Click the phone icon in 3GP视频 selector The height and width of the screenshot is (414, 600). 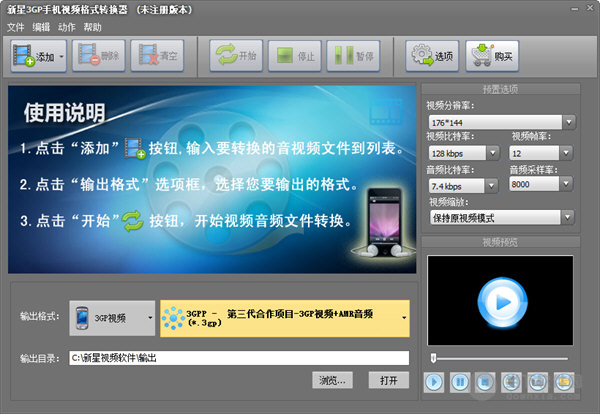click(82, 318)
